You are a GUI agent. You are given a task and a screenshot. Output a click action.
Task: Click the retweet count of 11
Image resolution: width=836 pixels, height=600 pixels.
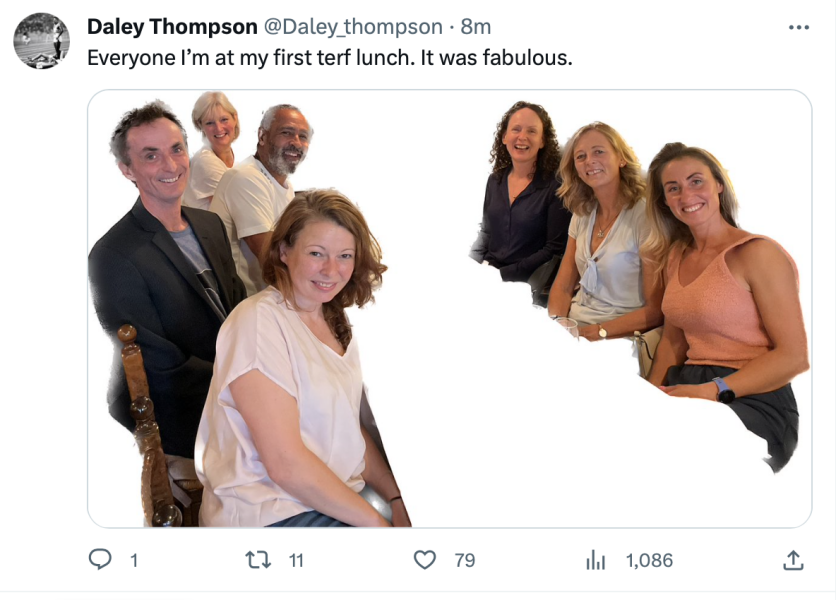(x=296, y=560)
